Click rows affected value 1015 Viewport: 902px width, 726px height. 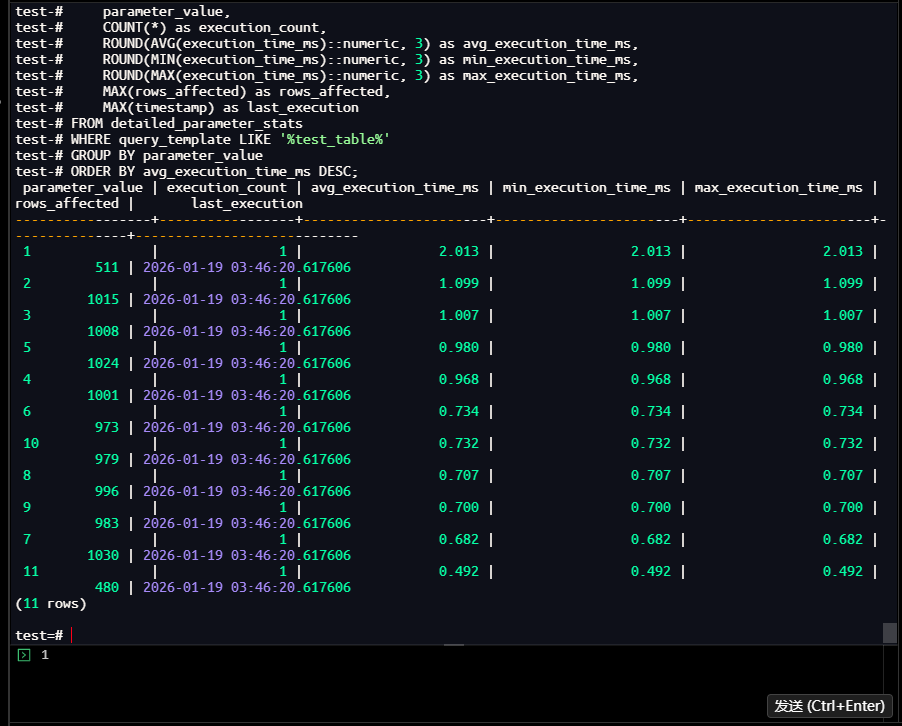pyautogui.click(x=103, y=300)
